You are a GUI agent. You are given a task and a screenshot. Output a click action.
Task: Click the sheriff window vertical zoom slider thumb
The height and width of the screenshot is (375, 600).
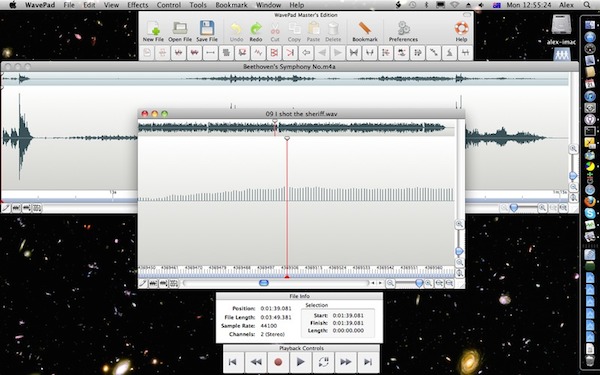point(459,251)
